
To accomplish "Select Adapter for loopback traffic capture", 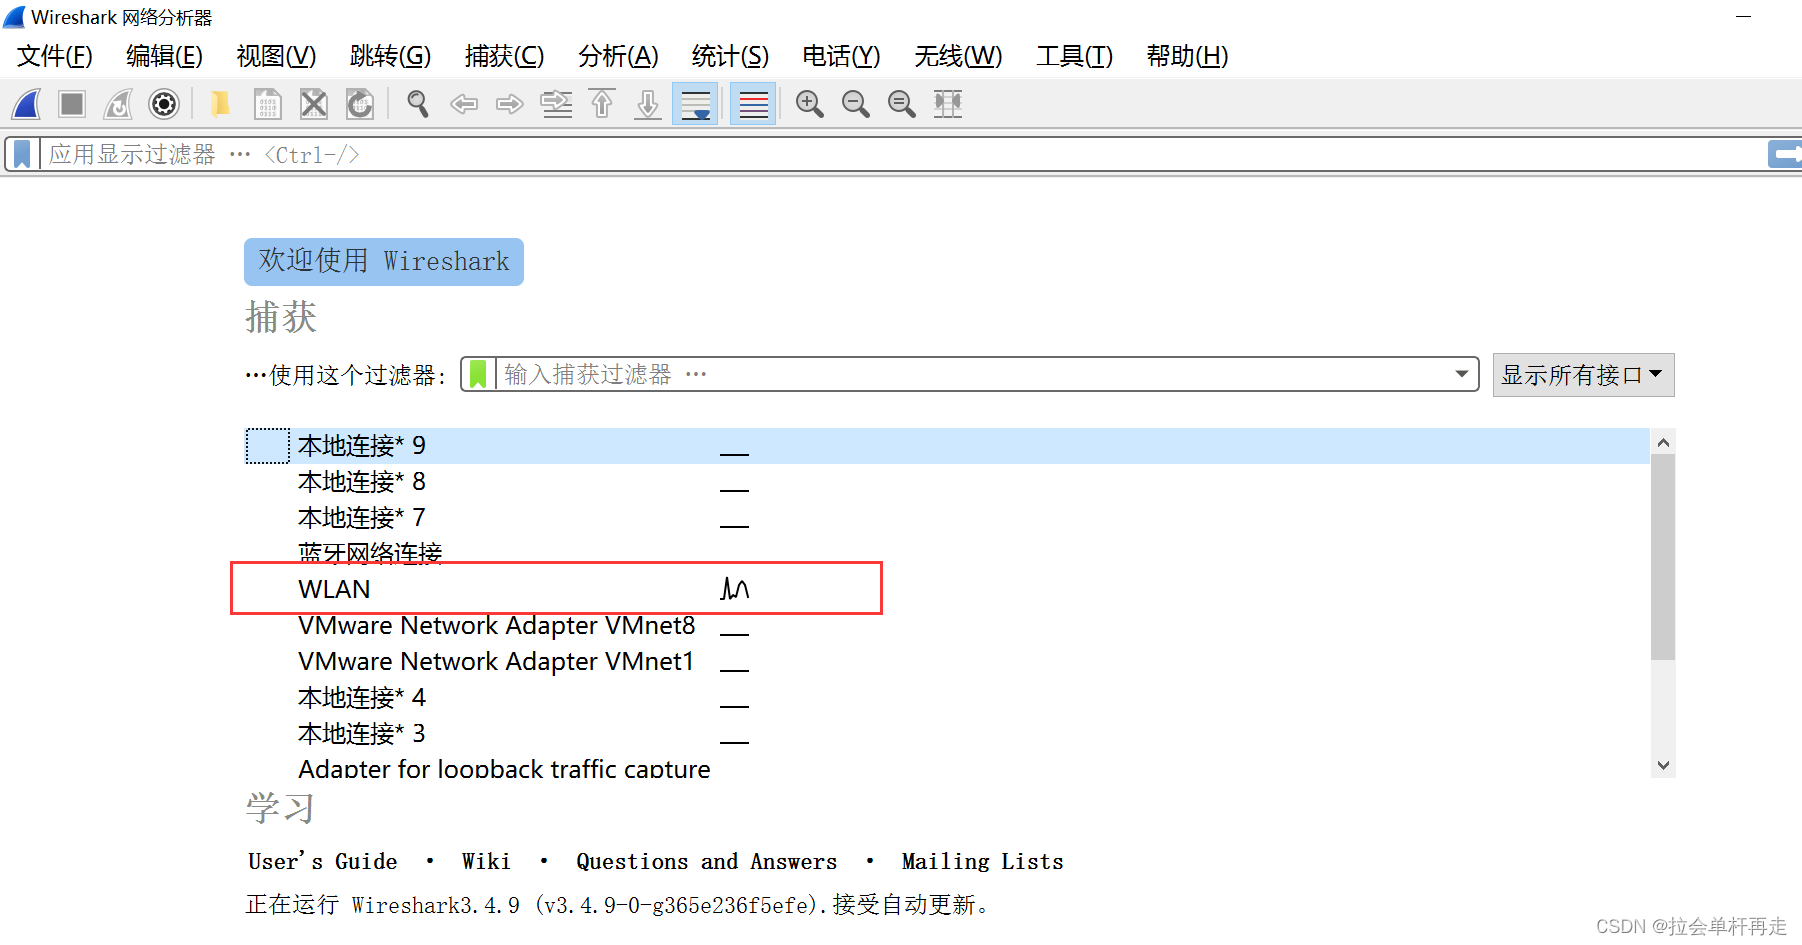I will point(947,767).
